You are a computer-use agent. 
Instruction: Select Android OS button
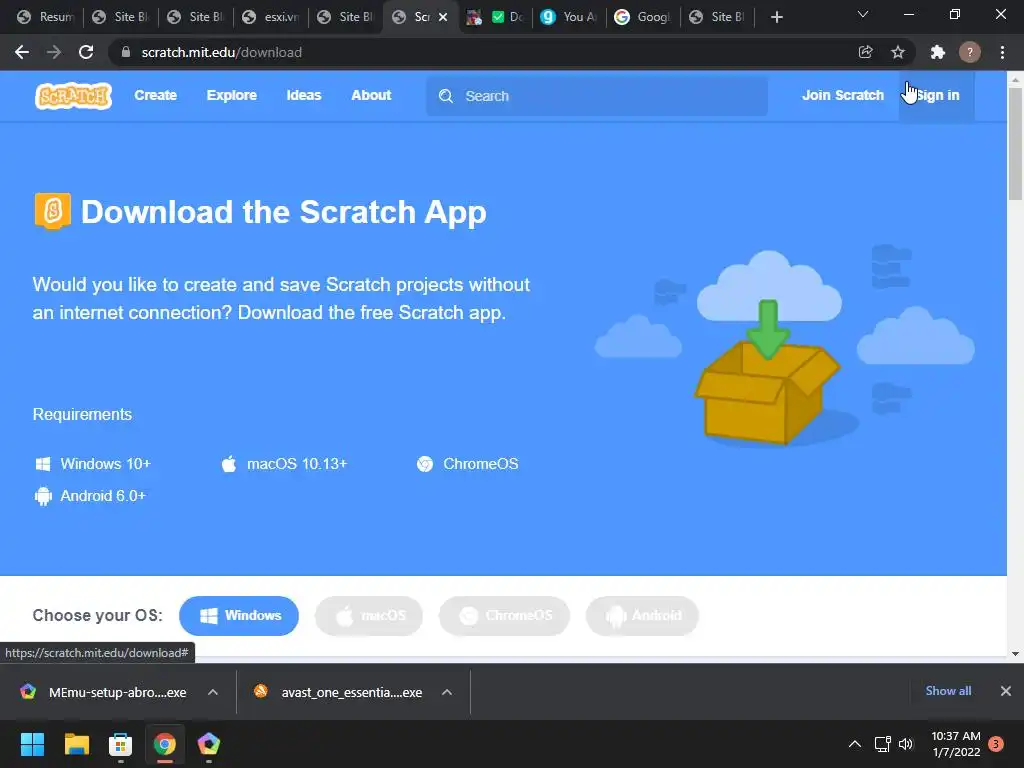pos(642,616)
